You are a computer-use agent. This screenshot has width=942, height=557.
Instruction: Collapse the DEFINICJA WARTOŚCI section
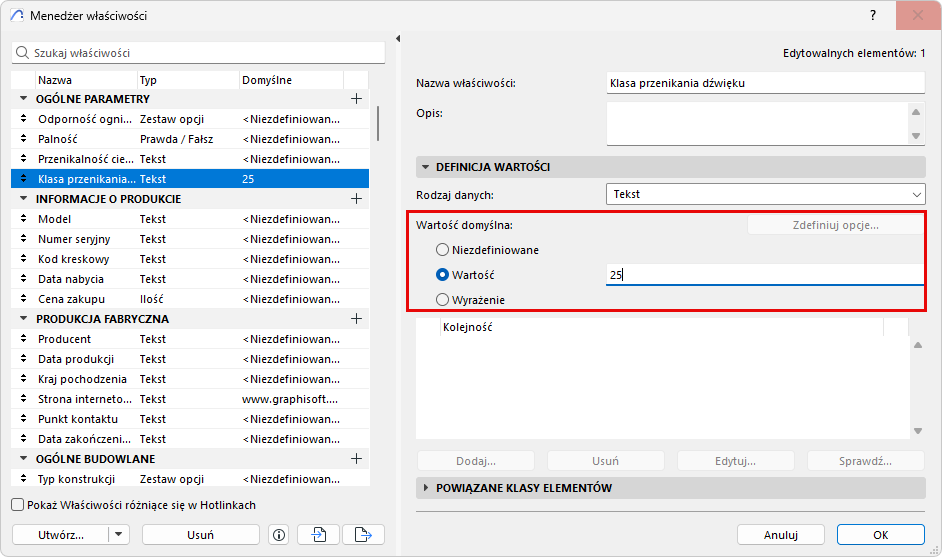pyautogui.click(x=426, y=167)
